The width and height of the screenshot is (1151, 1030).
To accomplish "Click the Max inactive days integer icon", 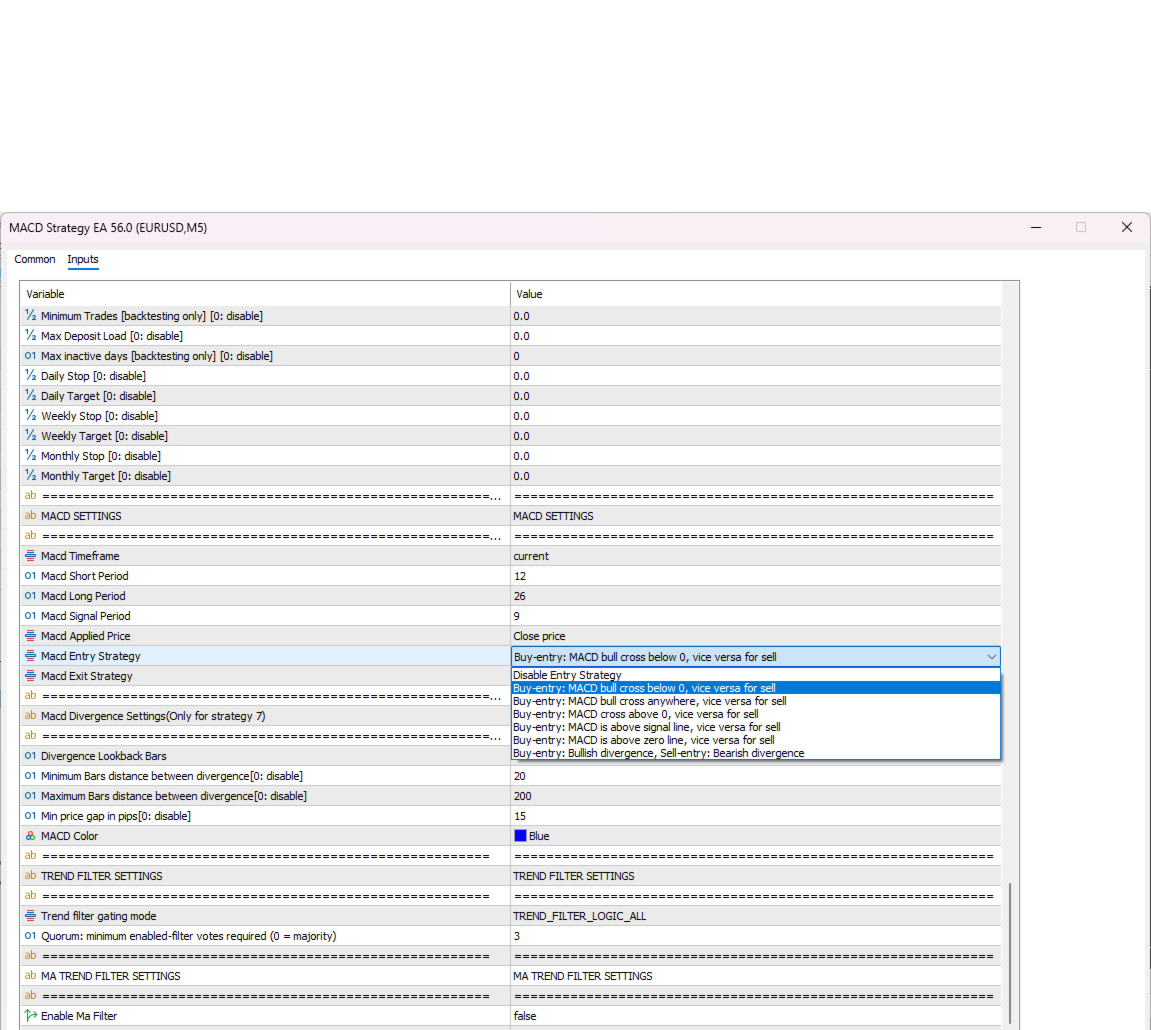I will (30, 355).
